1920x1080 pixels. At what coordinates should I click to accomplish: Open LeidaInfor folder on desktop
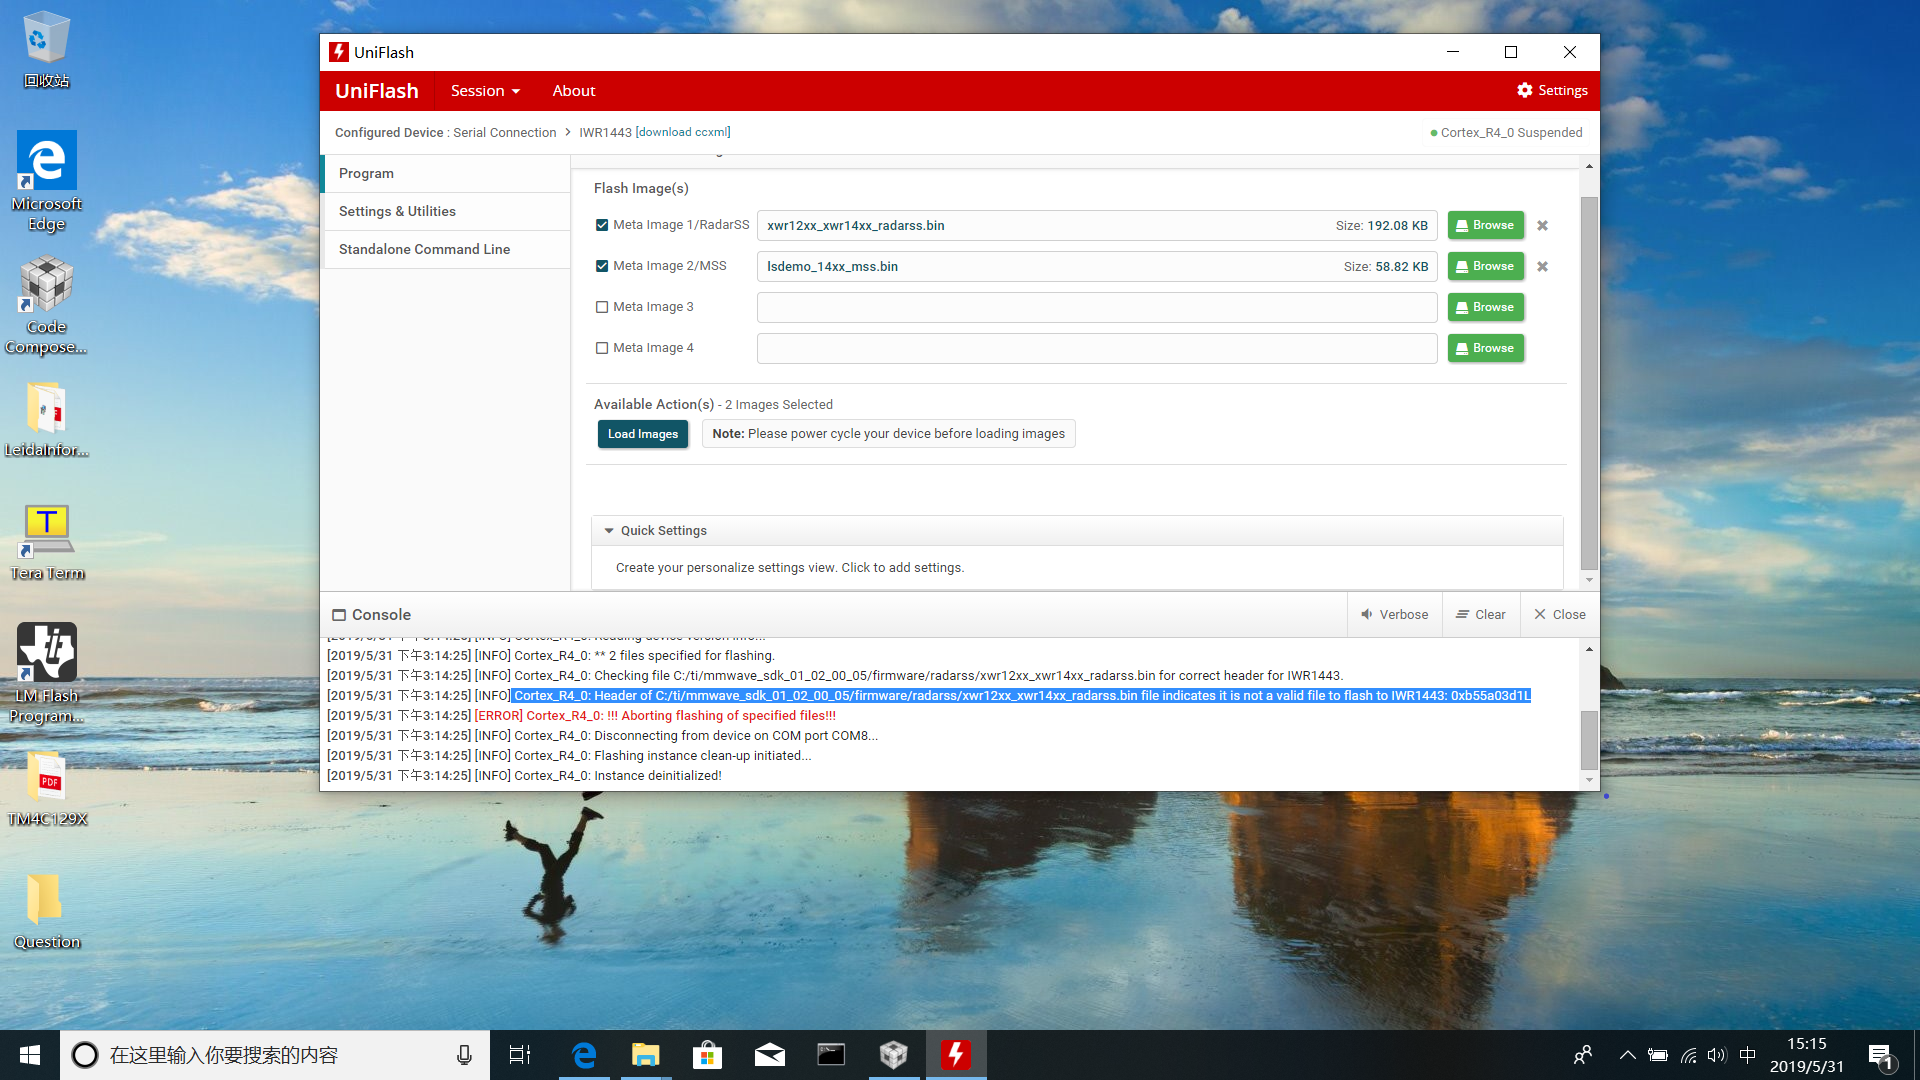pos(46,420)
